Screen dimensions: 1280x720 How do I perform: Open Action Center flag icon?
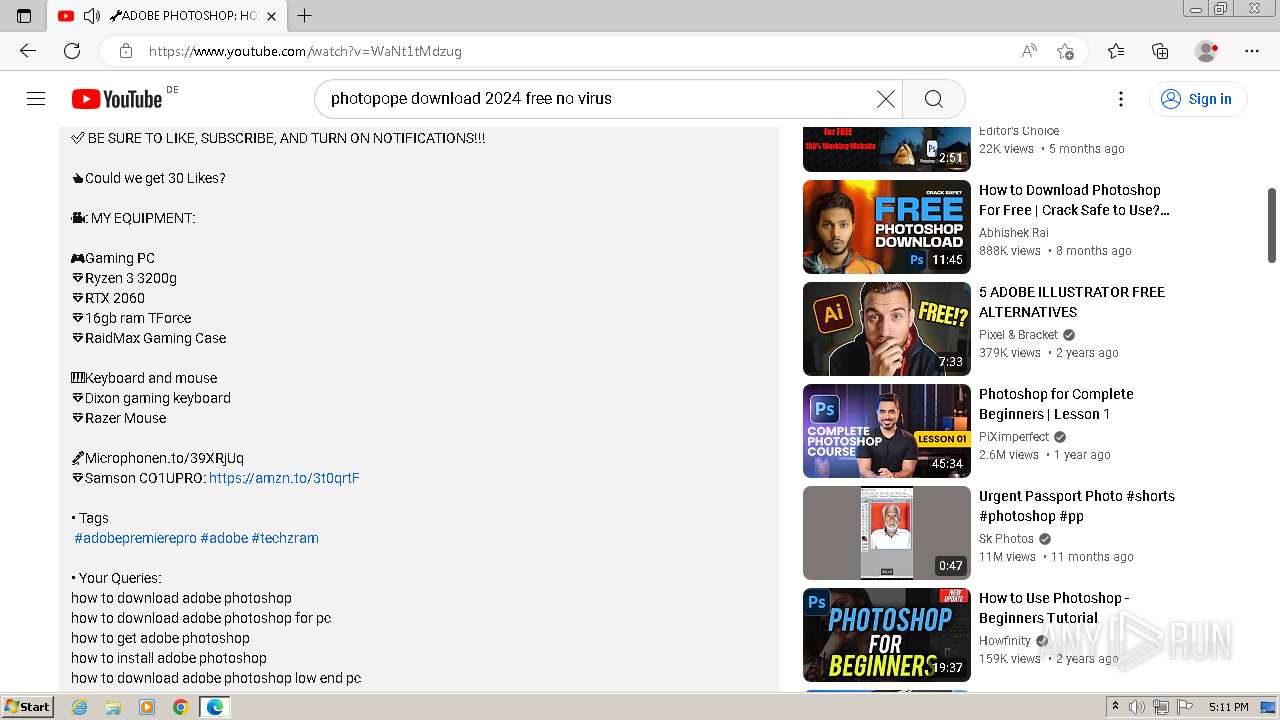pyautogui.click(x=1183, y=707)
